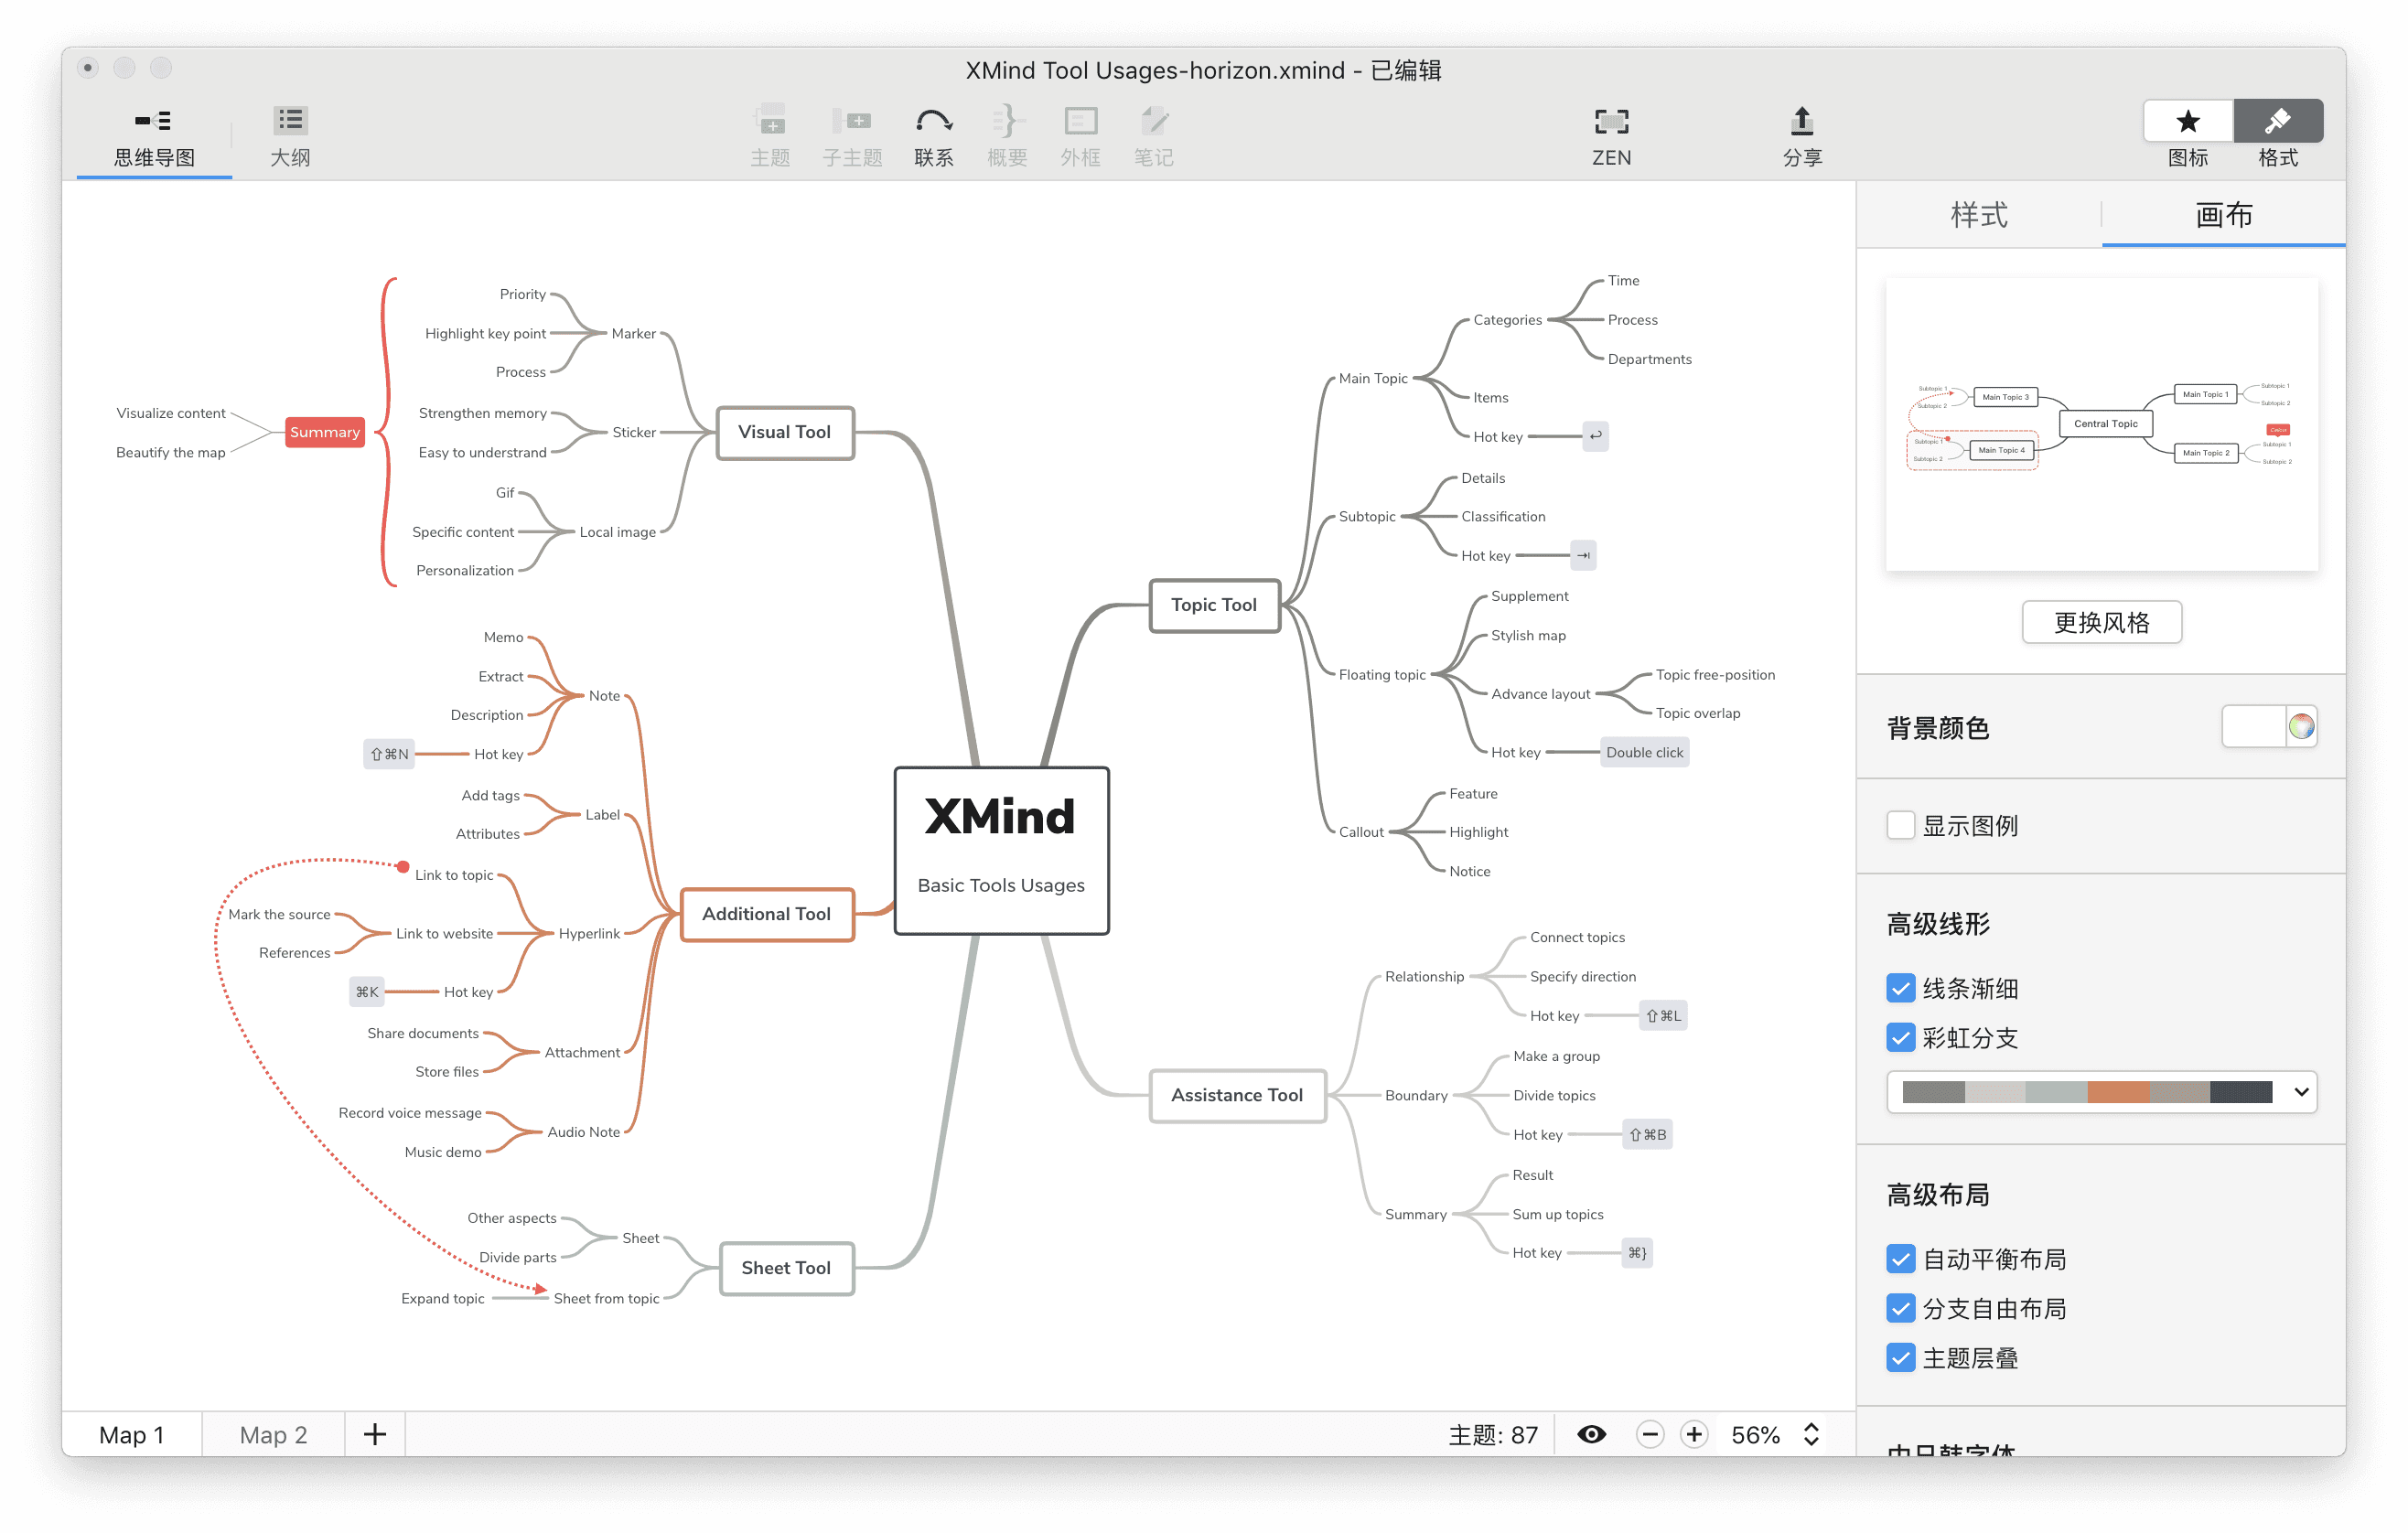Disable Auto Balance Layout (自动平衡布局)

click(x=1900, y=1259)
